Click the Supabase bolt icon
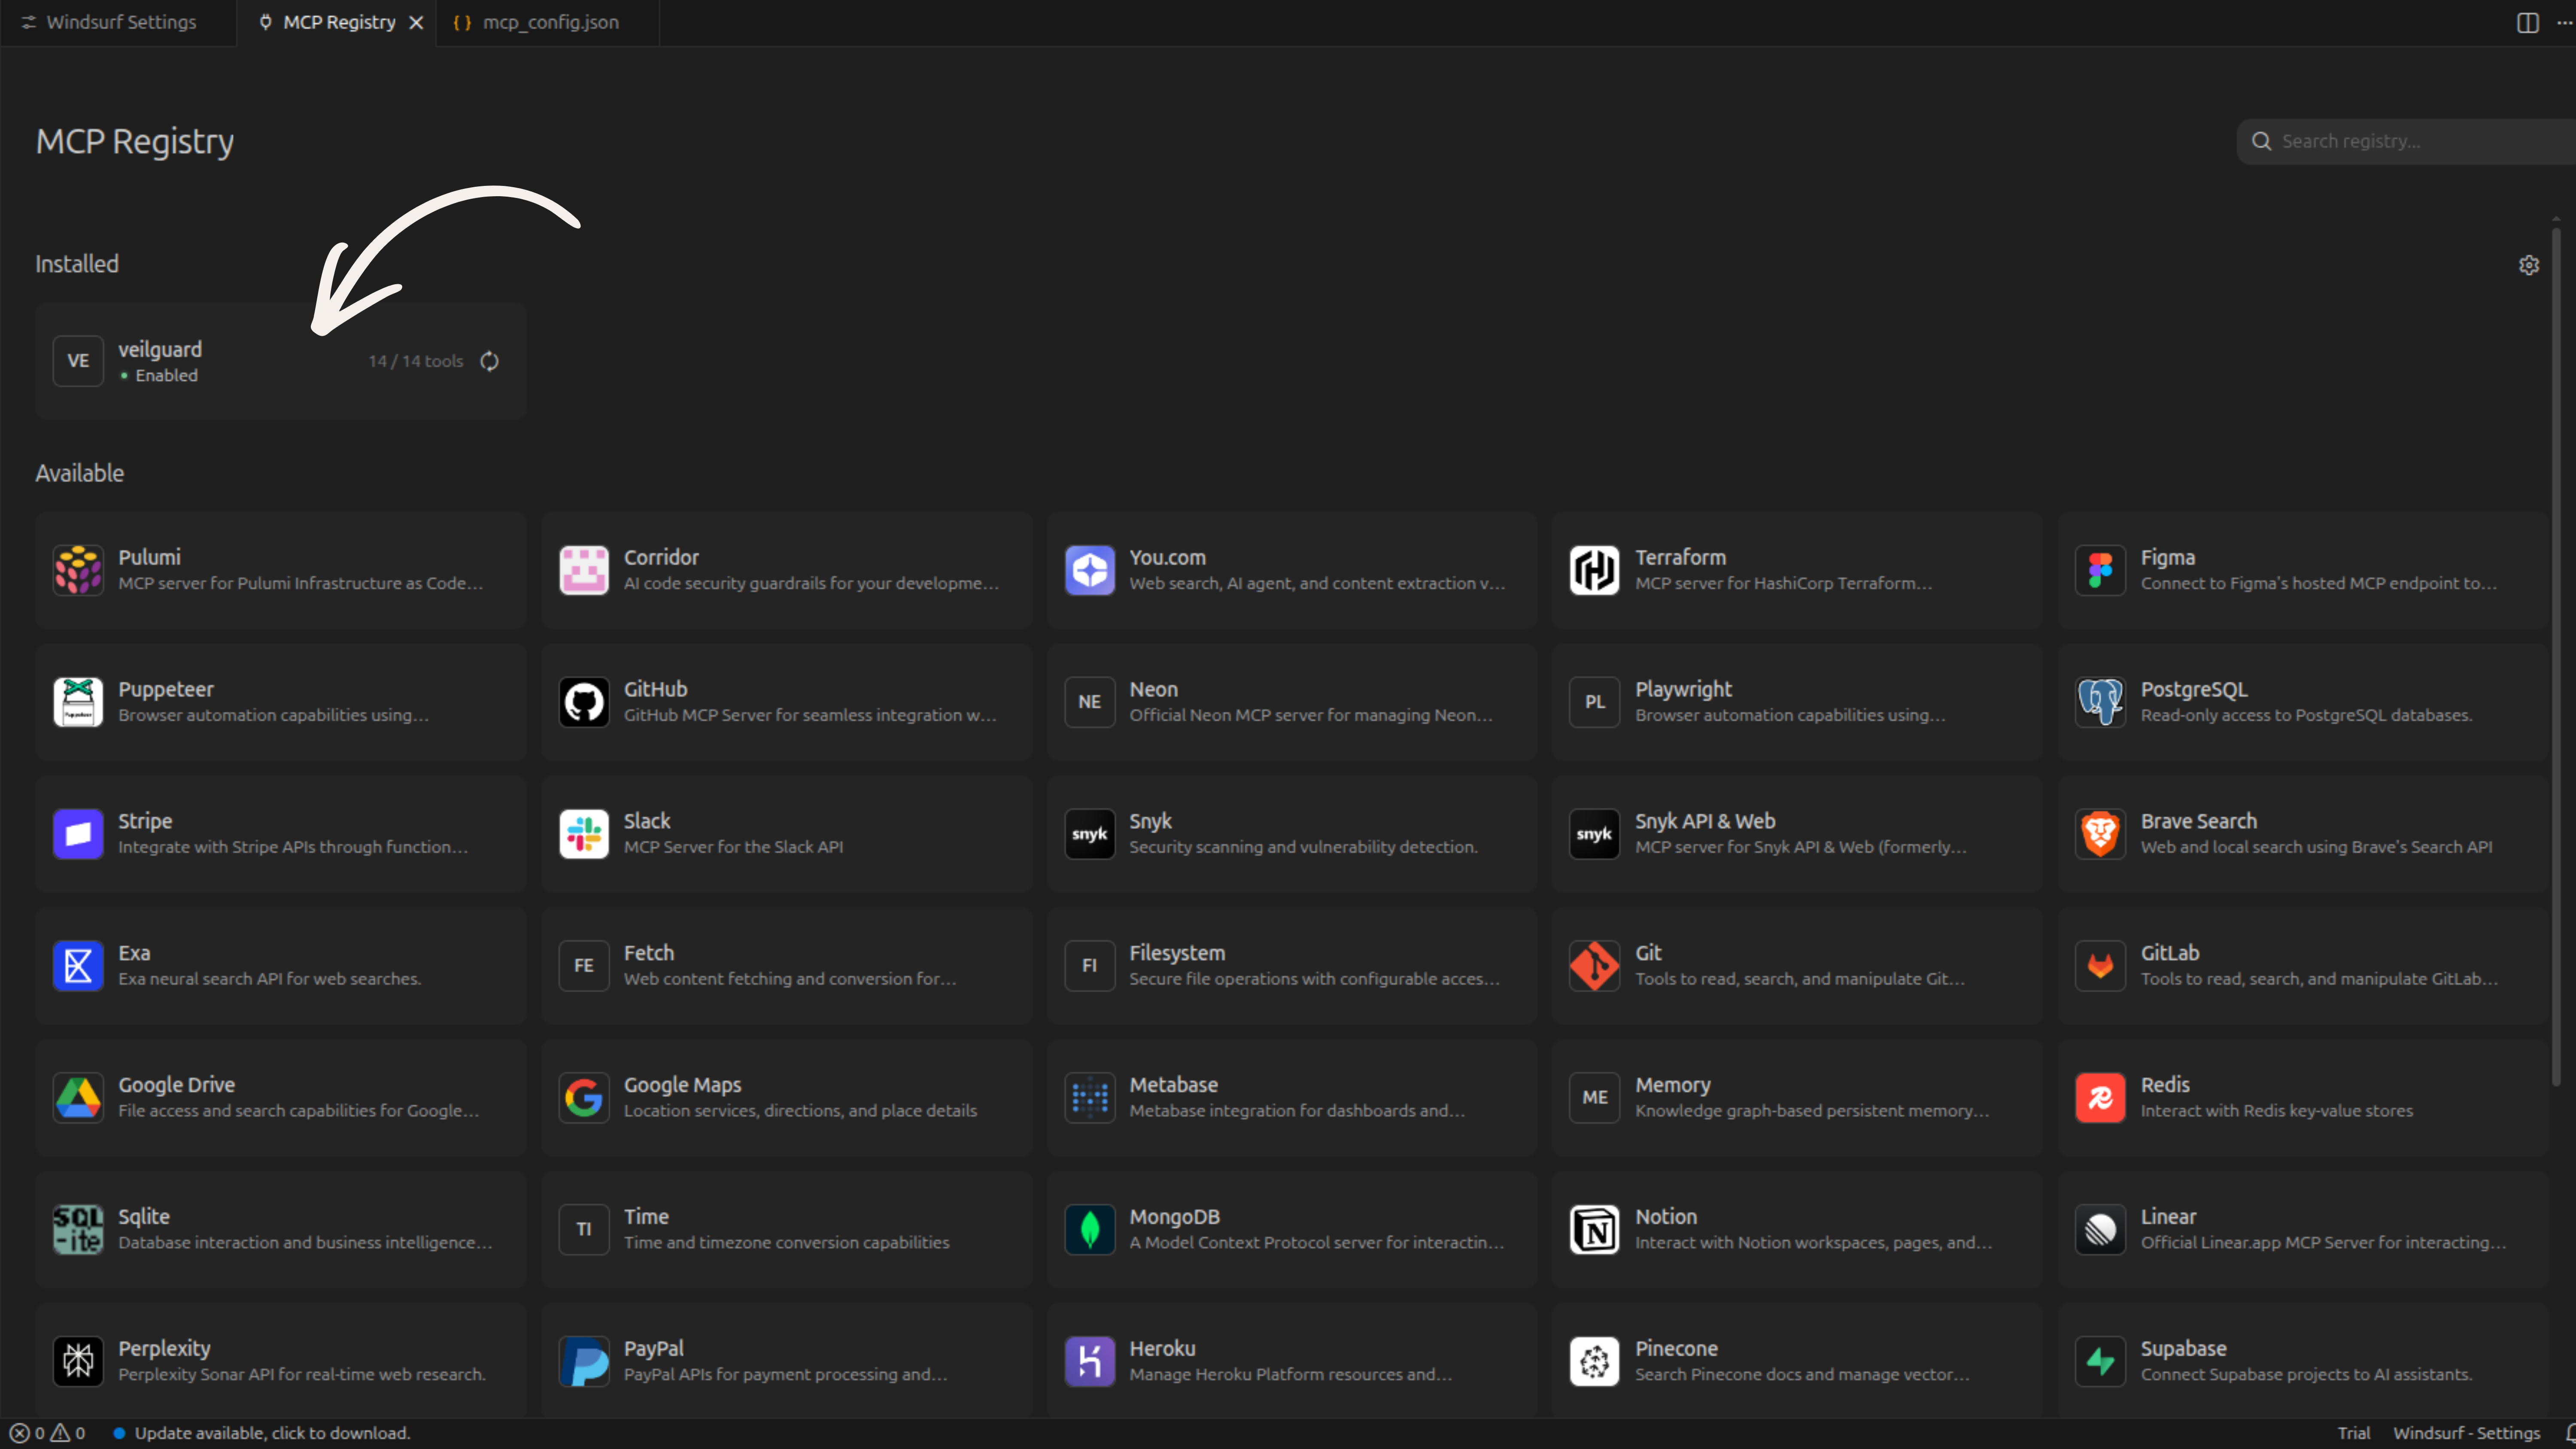 pos(2100,1362)
